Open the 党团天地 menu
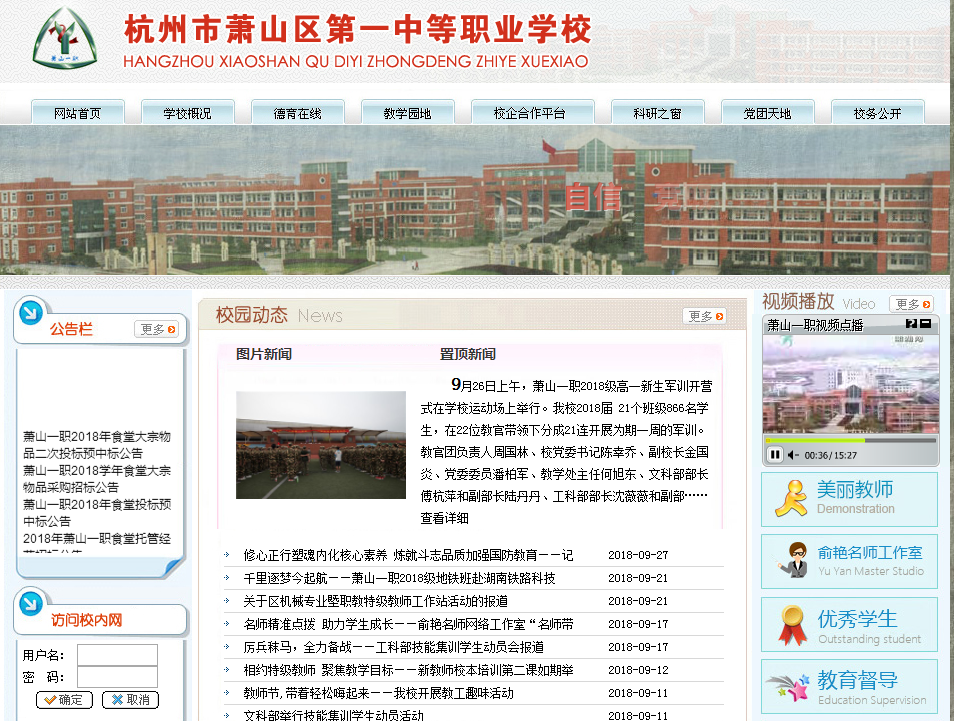The height and width of the screenshot is (721, 954). coord(768,113)
